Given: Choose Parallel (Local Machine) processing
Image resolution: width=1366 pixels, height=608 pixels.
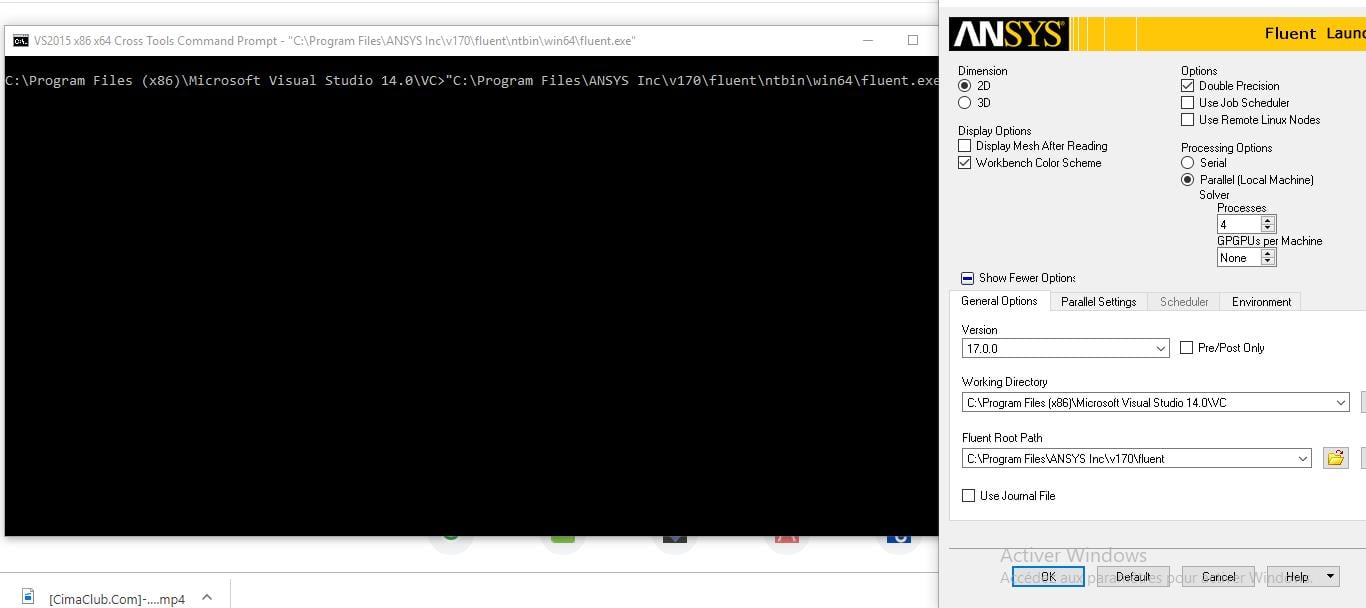Looking at the screenshot, I should [1188, 180].
